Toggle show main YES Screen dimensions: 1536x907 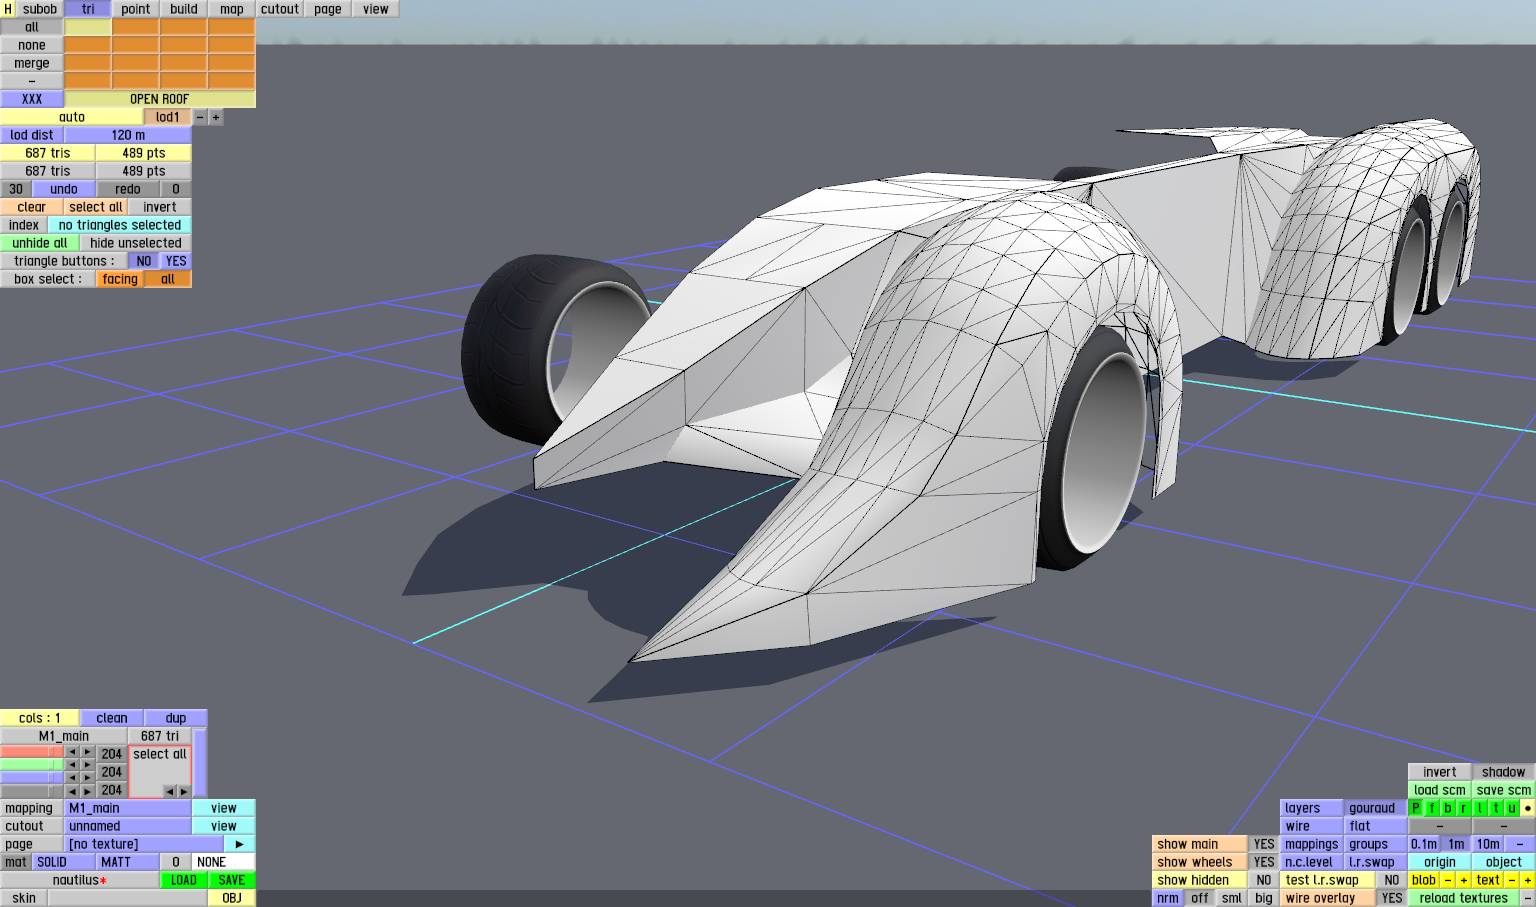coord(1264,844)
